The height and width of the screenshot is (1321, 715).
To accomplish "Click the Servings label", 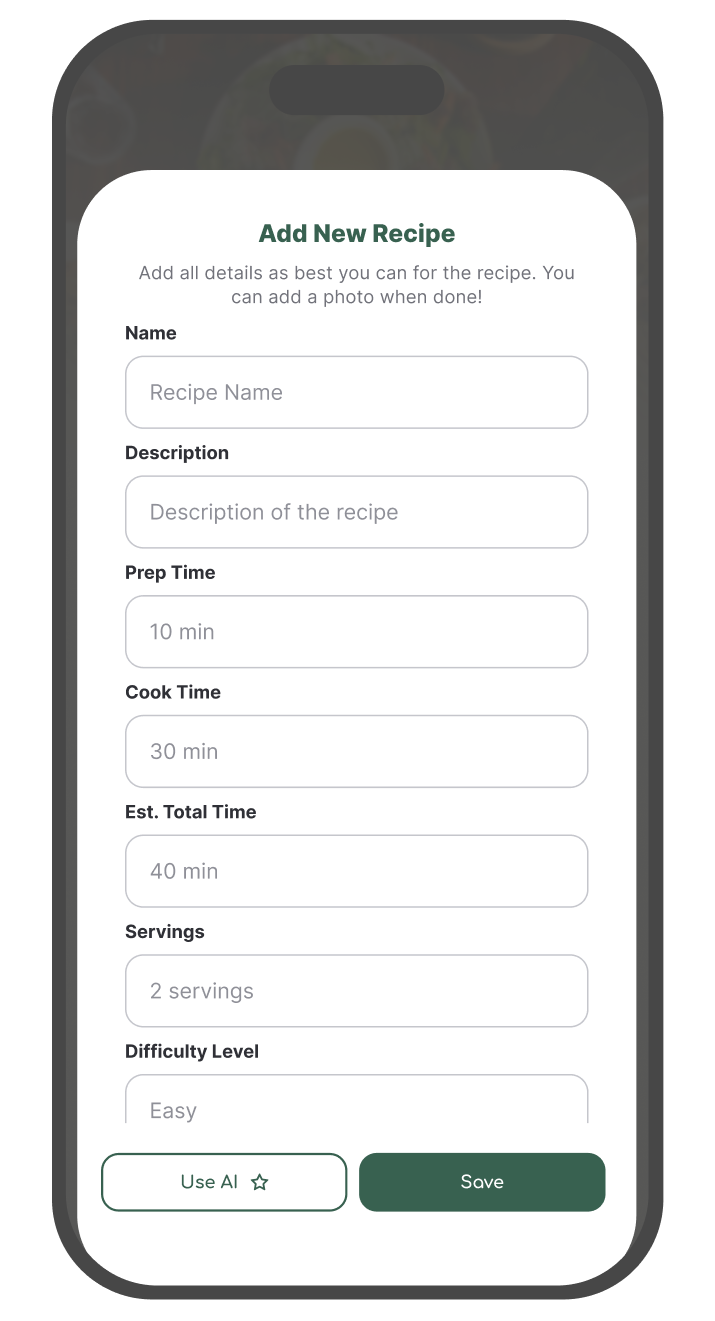I will (165, 932).
